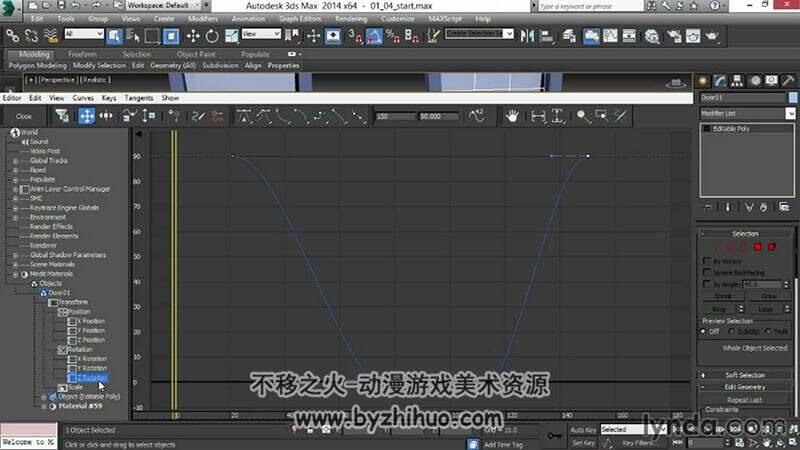This screenshot has width=800, height=450.
Task: Select the Link tool in main toolbar
Action: (x=12, y=35)
